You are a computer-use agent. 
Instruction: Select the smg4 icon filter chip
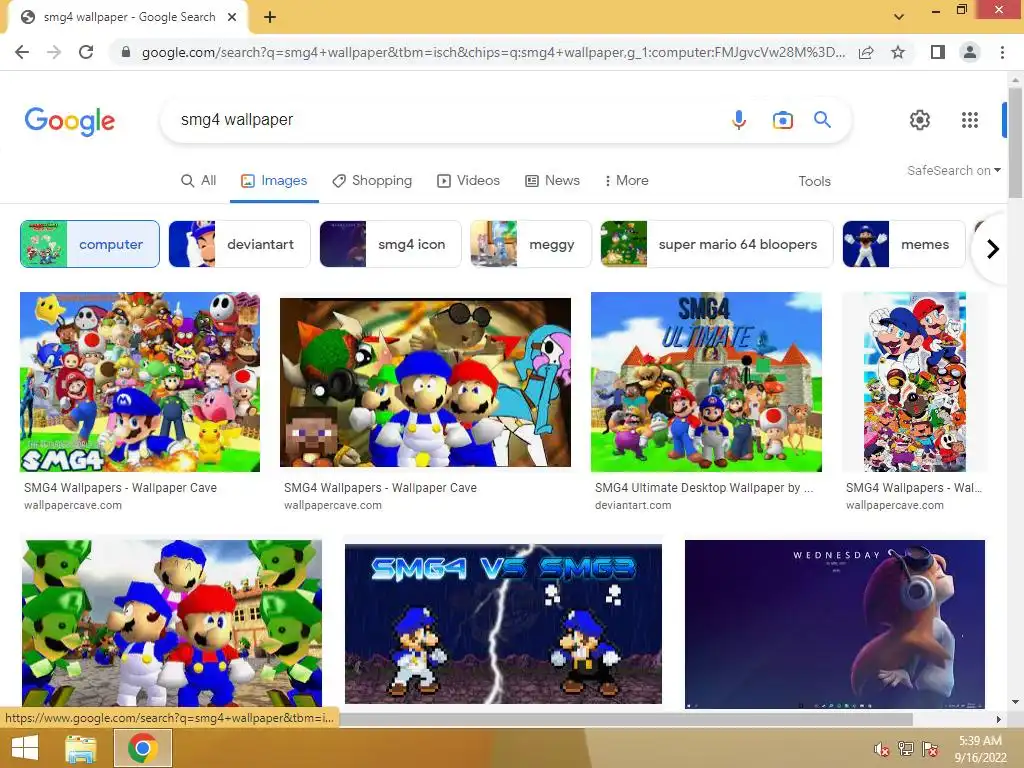pyautogui.click(x=390, y=244)
